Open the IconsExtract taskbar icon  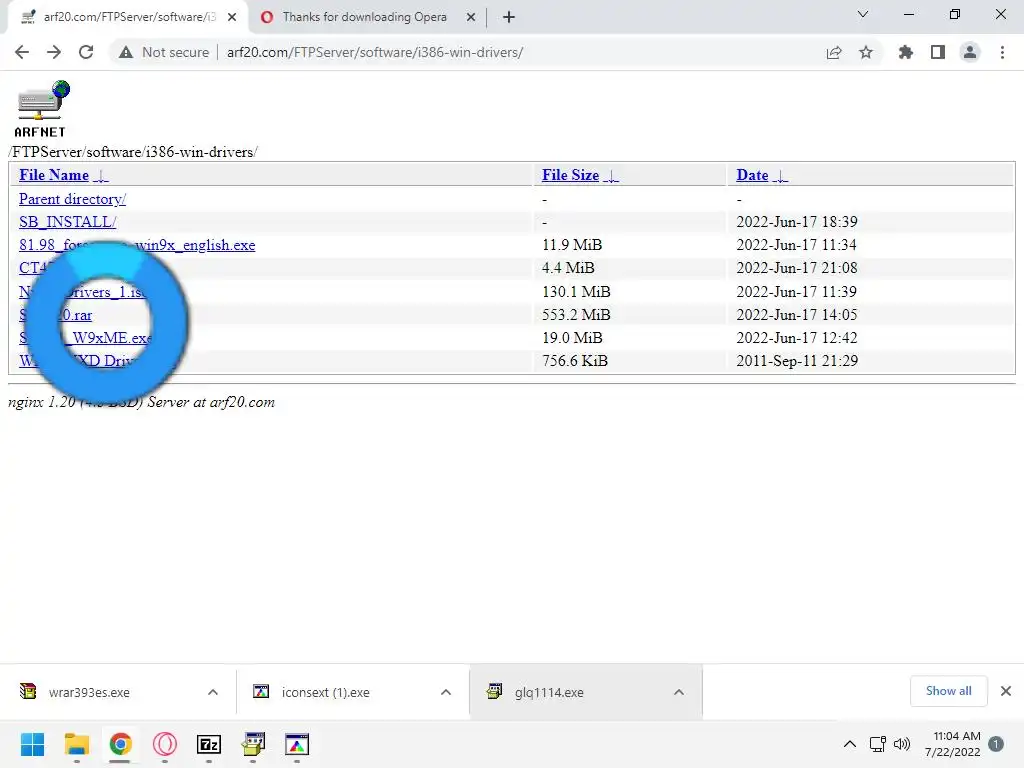pos(297,744)
